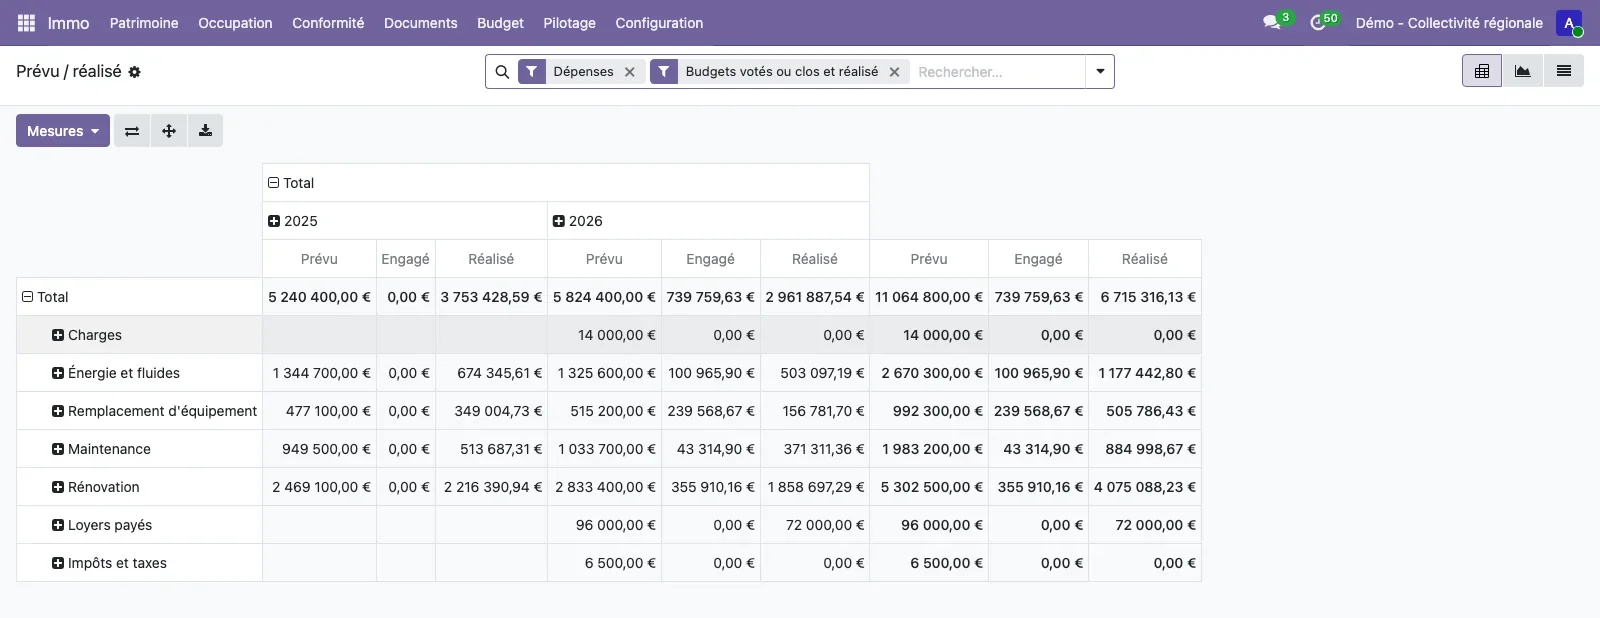The height and width of the screenshot is (618, 1600).
Task: Focus the Rechercher search field
Action: 997,72
